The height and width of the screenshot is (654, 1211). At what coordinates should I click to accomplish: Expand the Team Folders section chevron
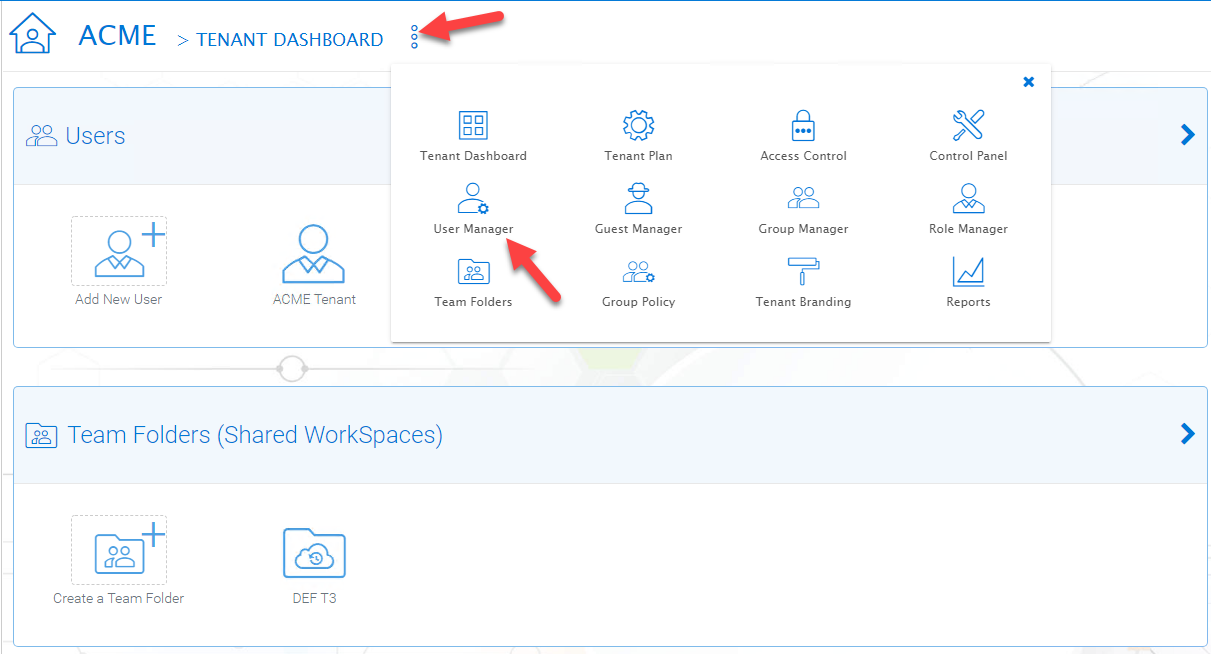(x=1188, y=433)
